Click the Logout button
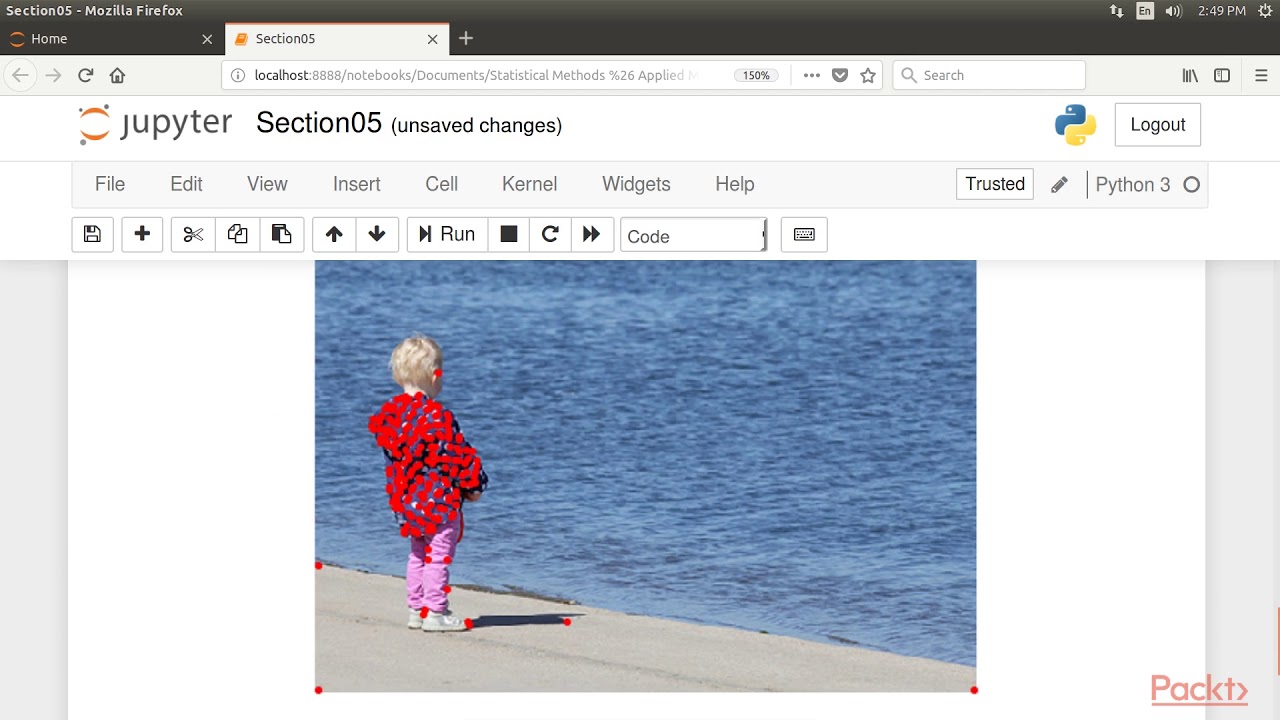Image resolution: width=1280 pixels, height=720 pixels. pyautogui.click(x=1158, y=125)
